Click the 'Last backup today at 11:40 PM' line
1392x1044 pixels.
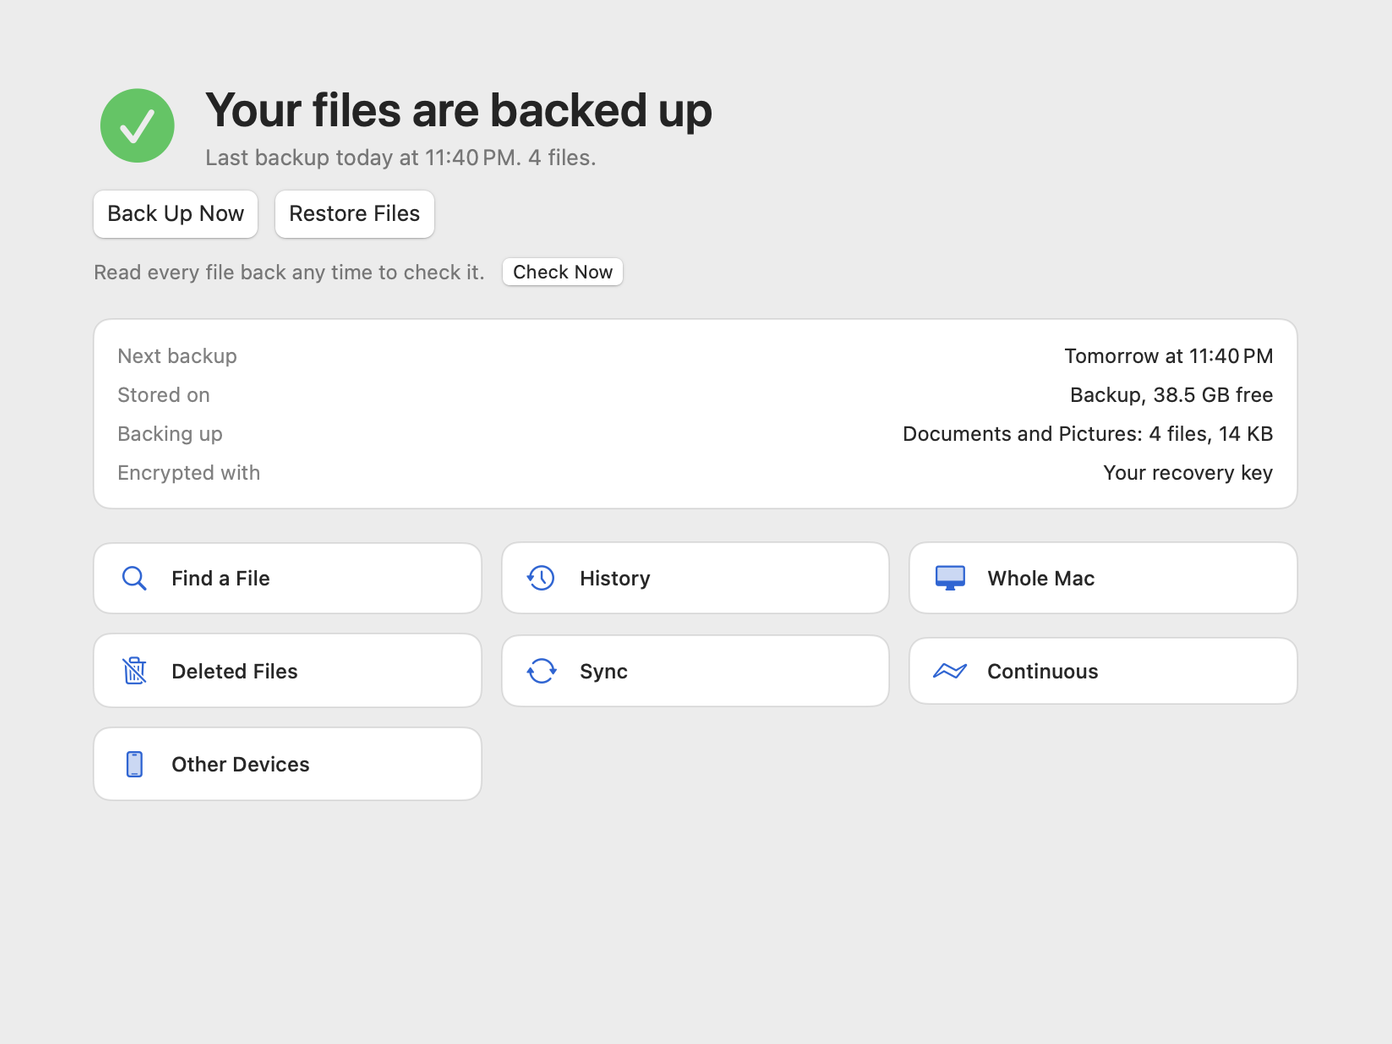click(400, 158)
